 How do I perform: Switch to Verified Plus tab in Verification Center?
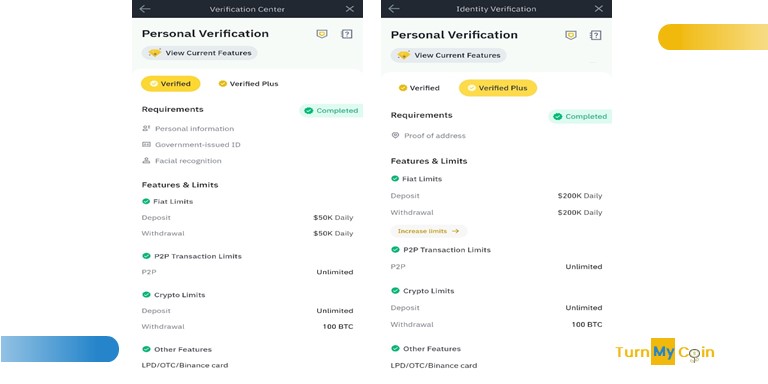248,84
